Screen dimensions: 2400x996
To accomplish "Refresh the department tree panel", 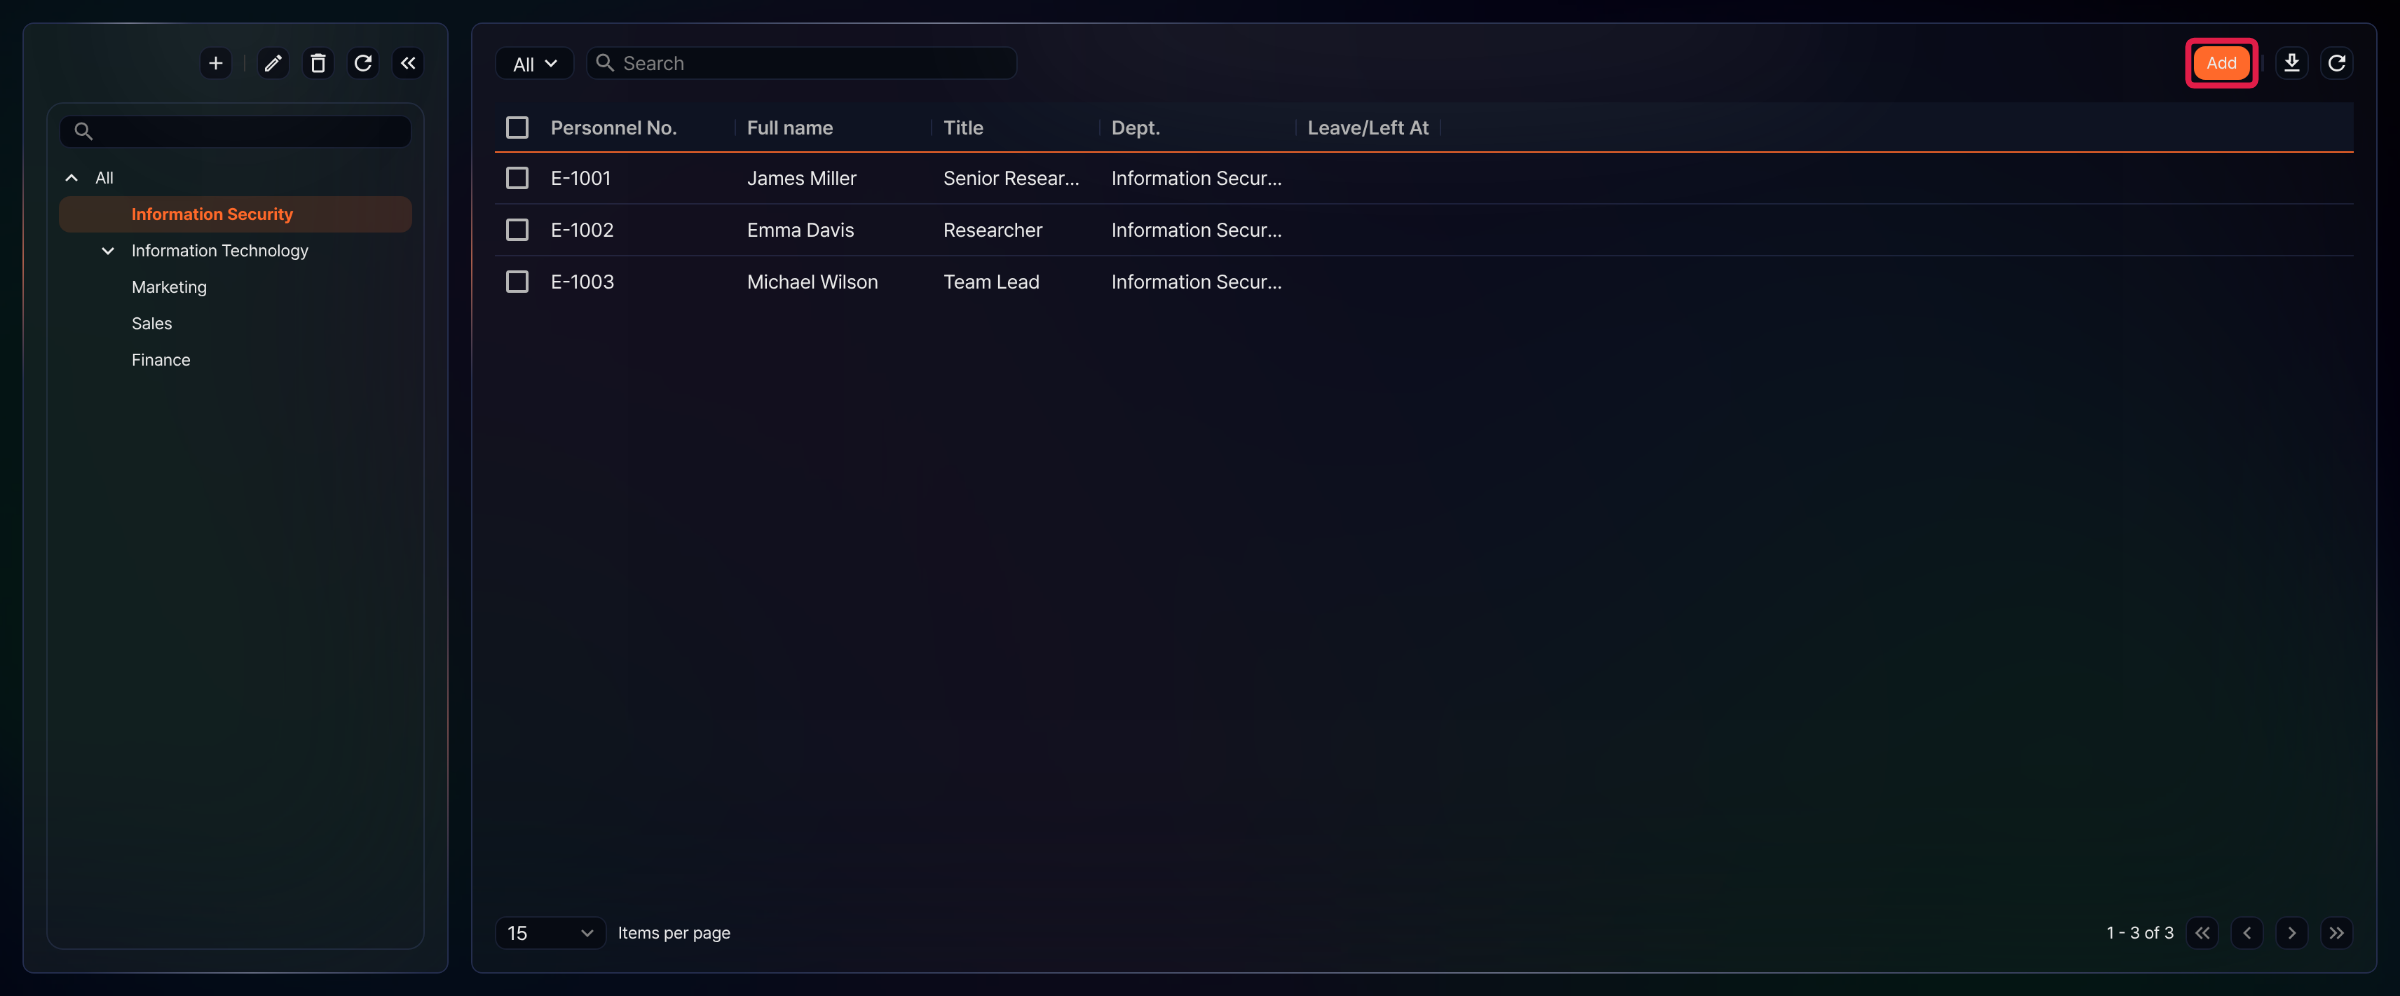I will pyautogui.click(x=363, y=63).
